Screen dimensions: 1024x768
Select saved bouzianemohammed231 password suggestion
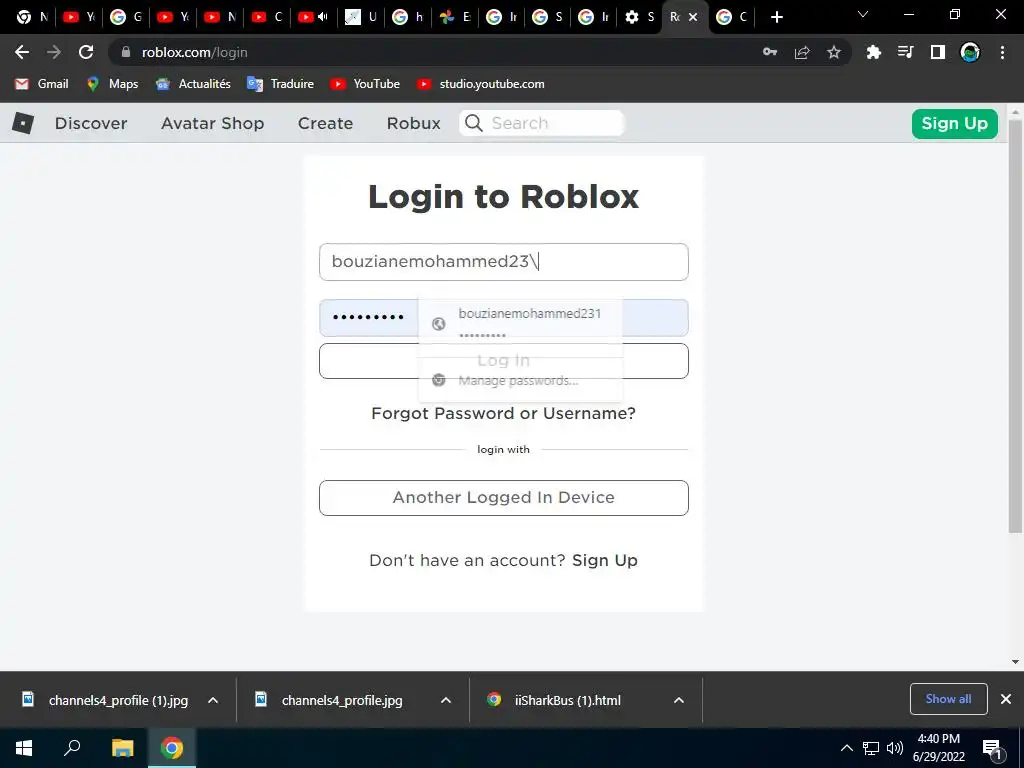[520, 323]
